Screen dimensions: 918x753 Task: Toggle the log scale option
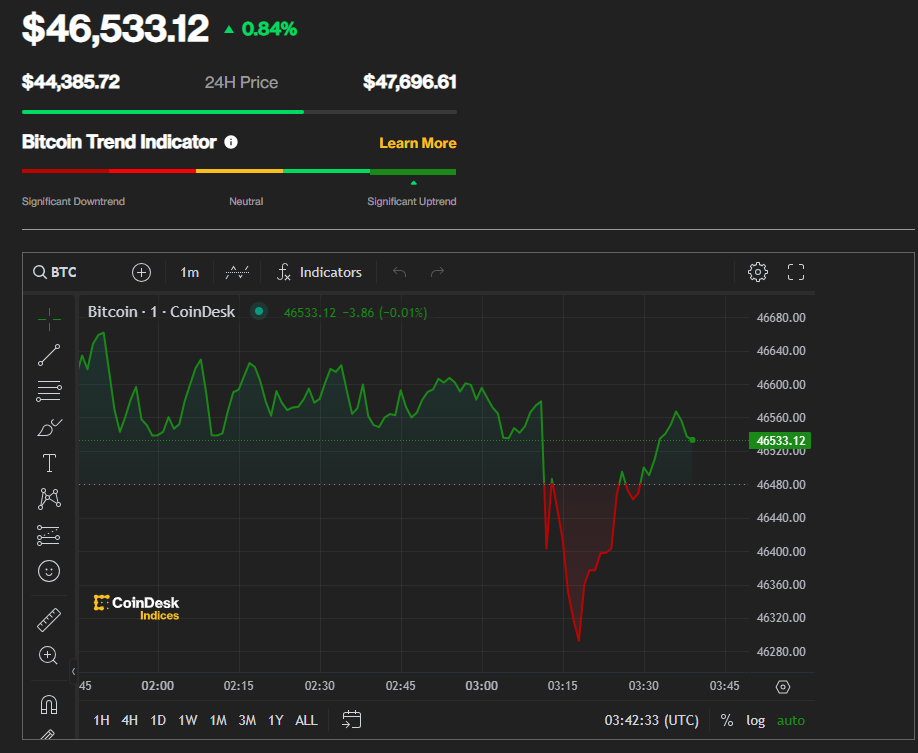[755, 720]
